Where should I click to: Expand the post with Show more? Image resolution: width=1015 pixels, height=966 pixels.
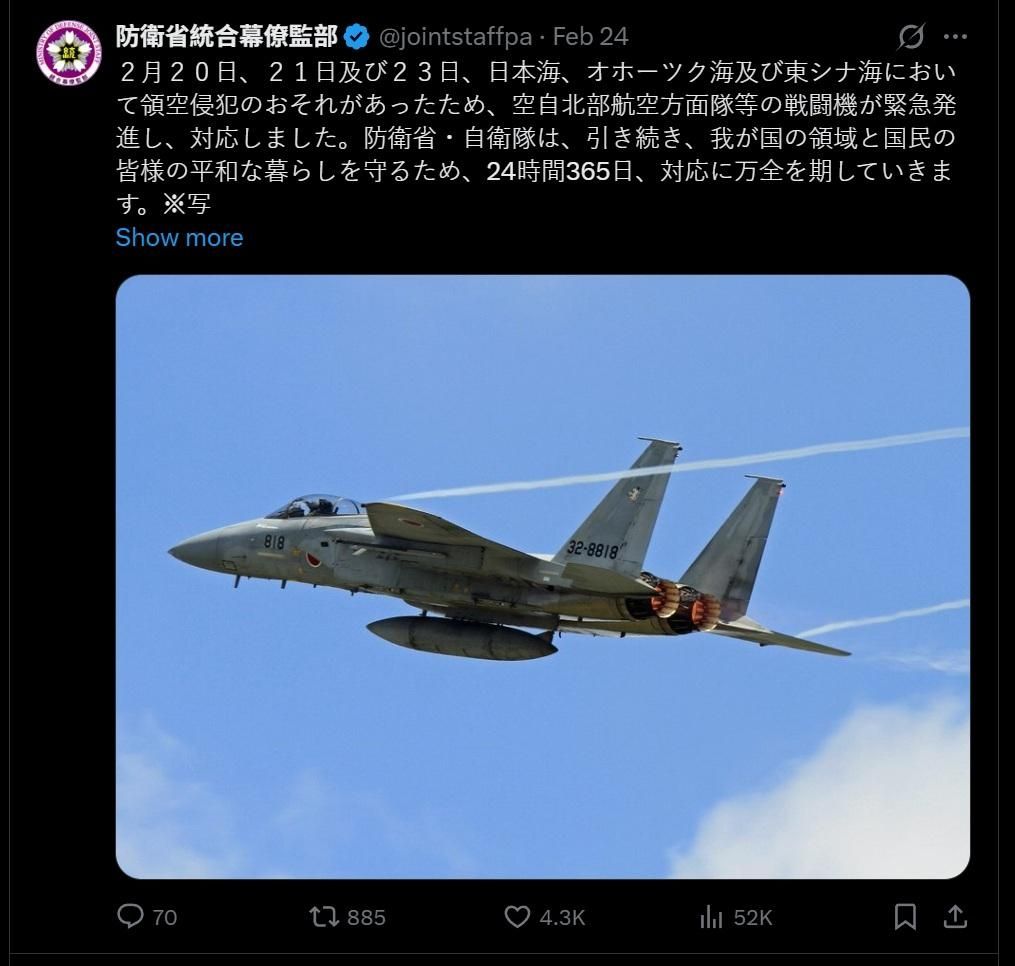click(x=179, y=238)
